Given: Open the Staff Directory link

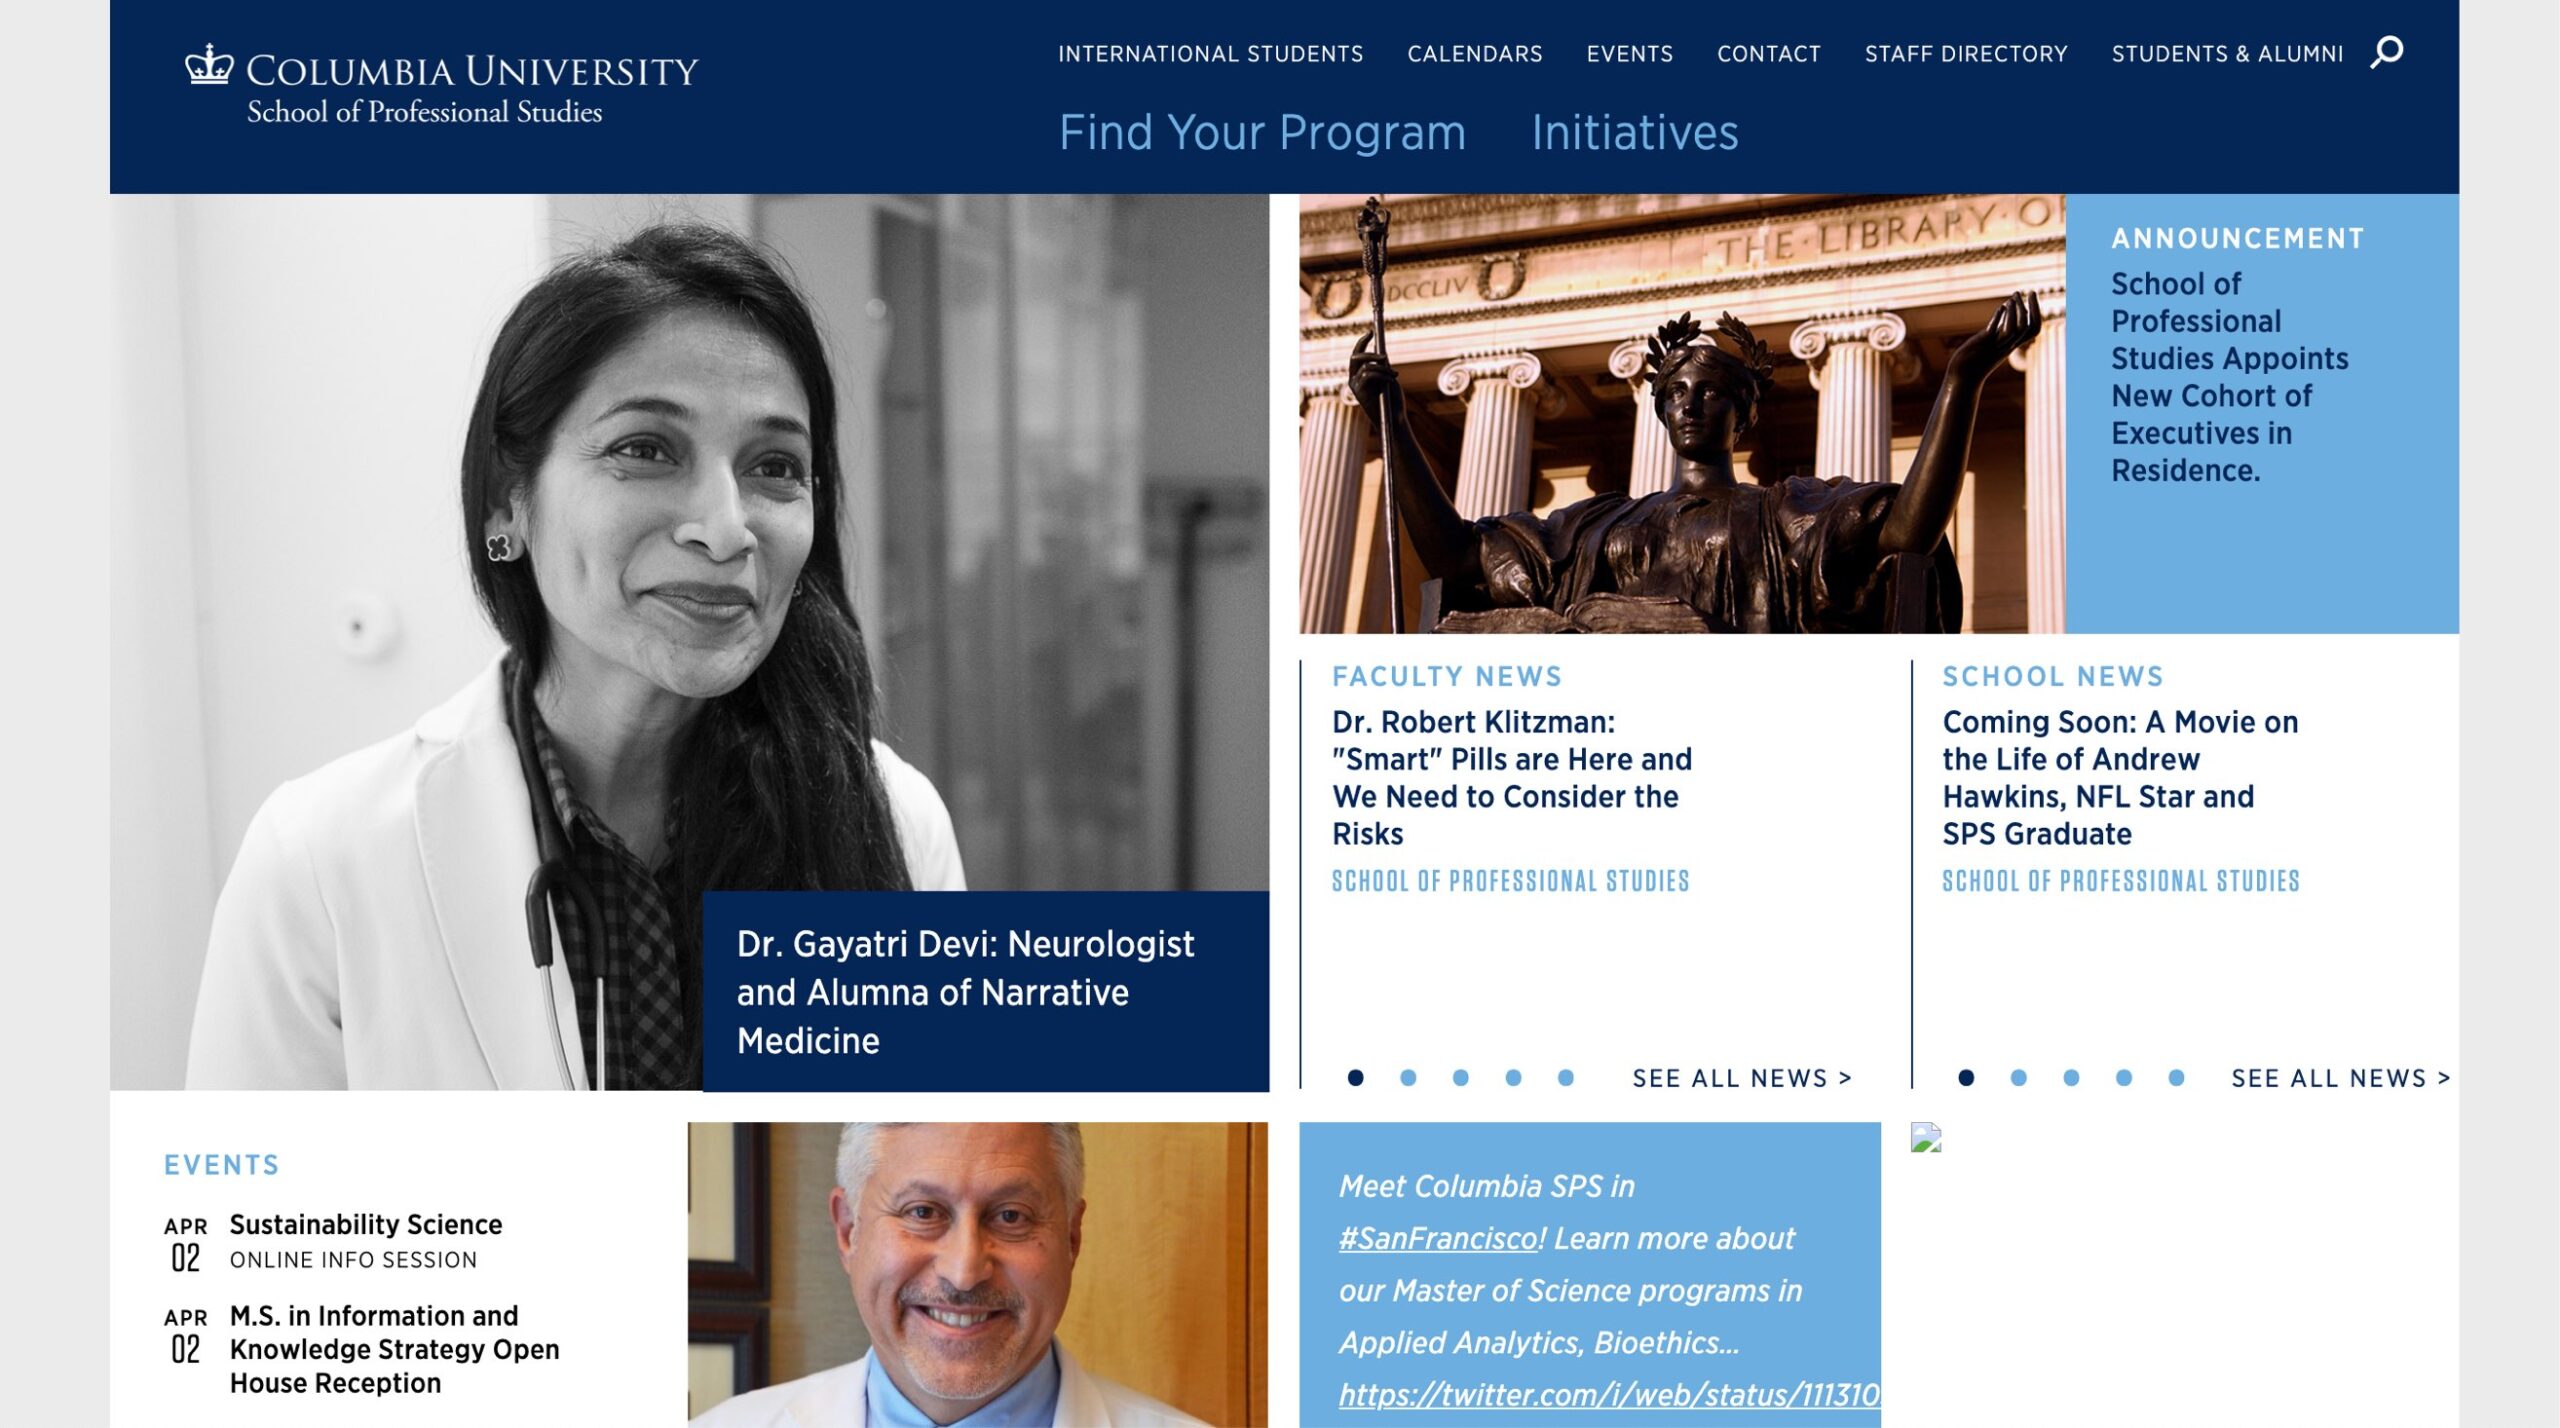Looking at the screenshot, I should point(1966,54).
